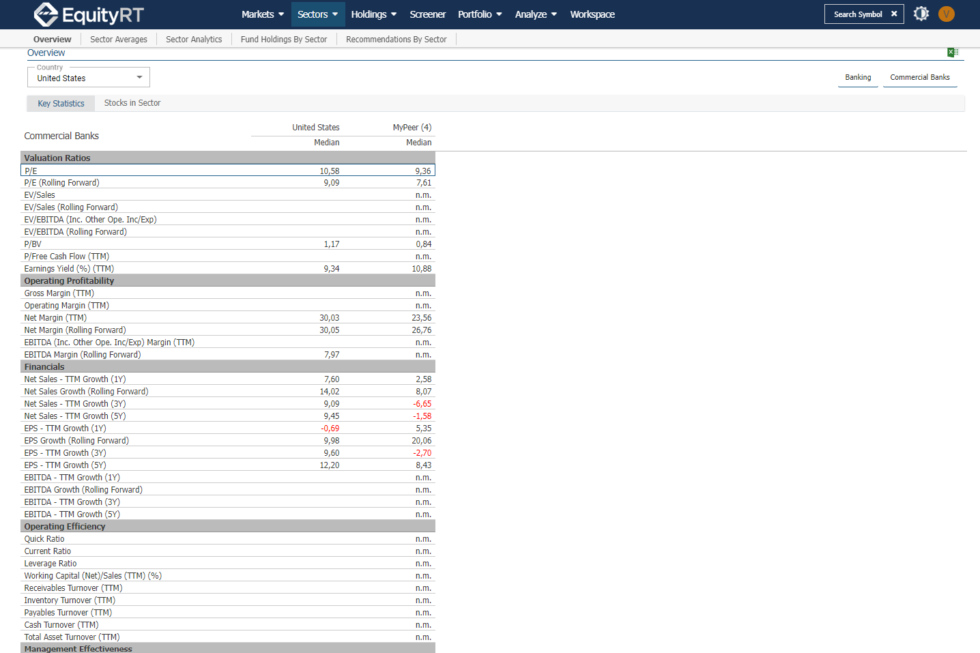980x653 pixels.
Task: Open the Sectors dropdown menu
Action: (318, 14)
